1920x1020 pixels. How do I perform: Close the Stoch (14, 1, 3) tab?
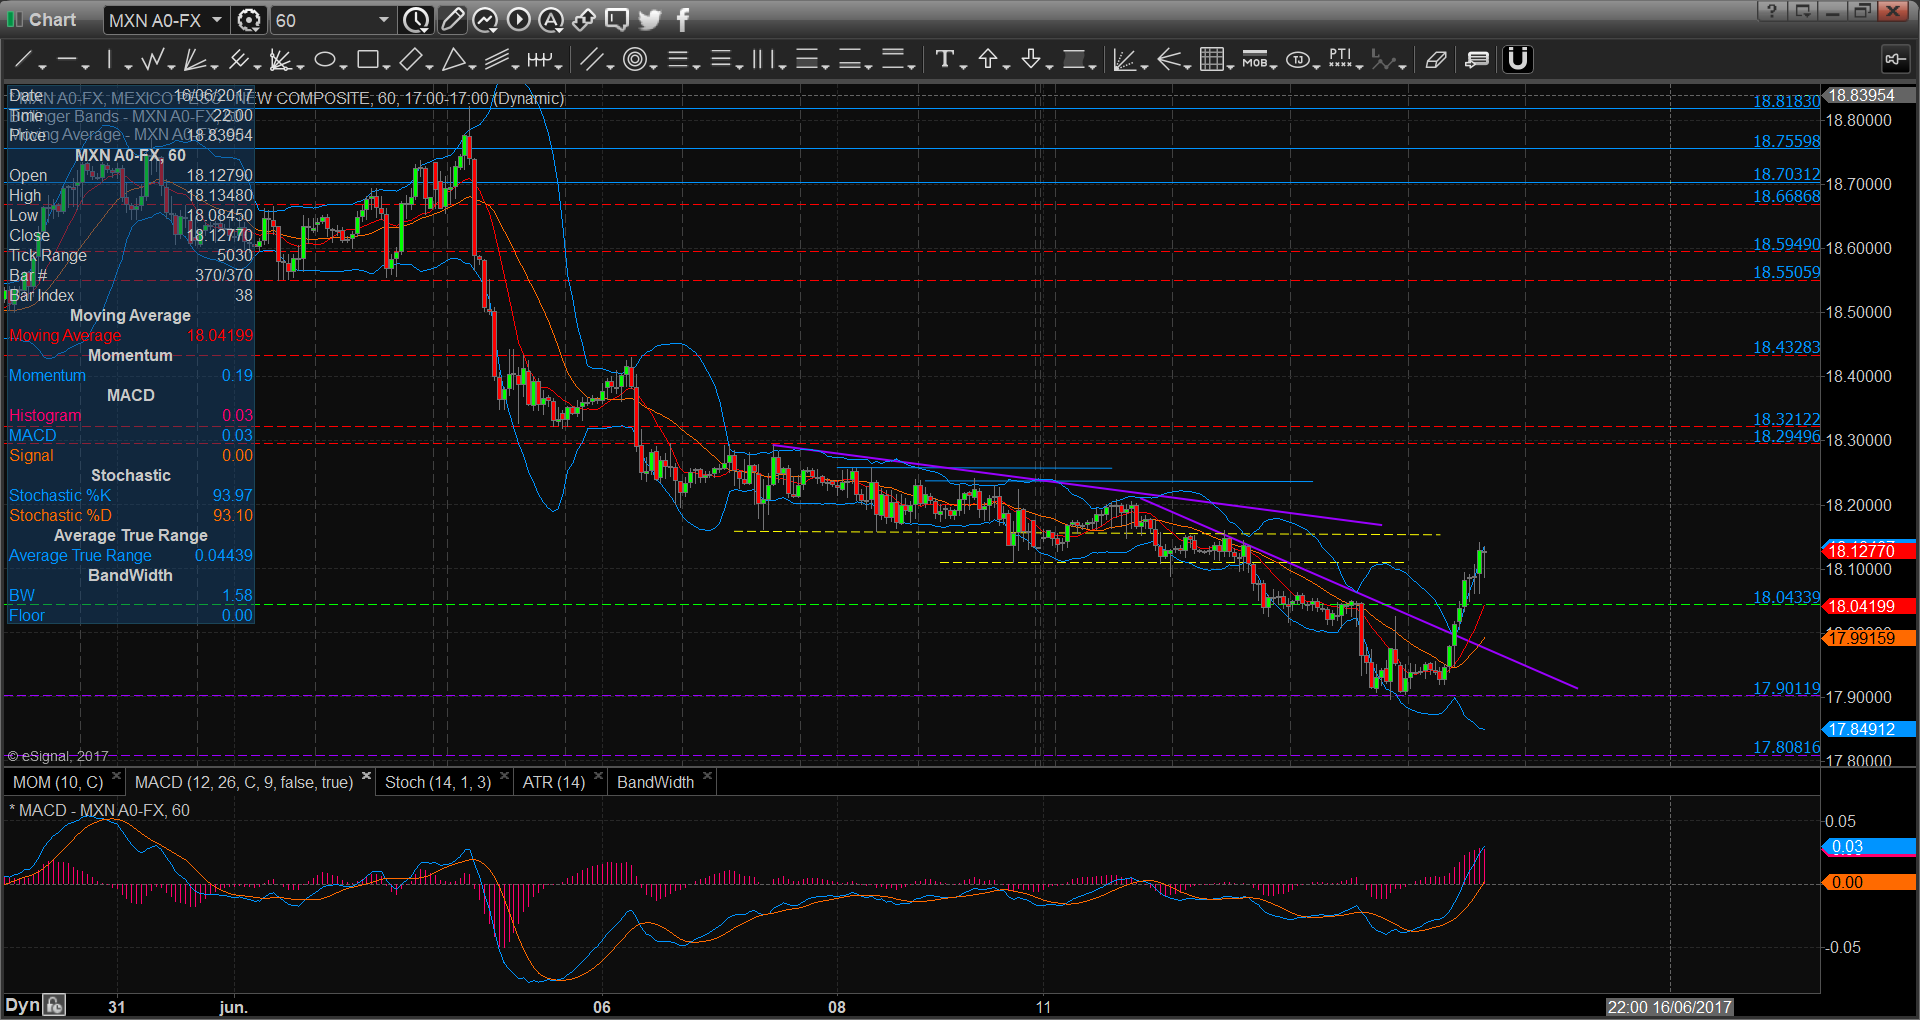click(504, 776)
